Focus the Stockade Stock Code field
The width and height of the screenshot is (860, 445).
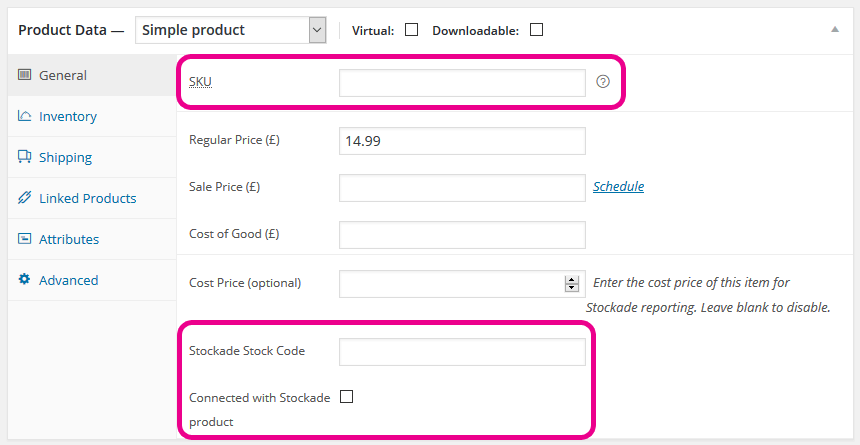point(462,352)
